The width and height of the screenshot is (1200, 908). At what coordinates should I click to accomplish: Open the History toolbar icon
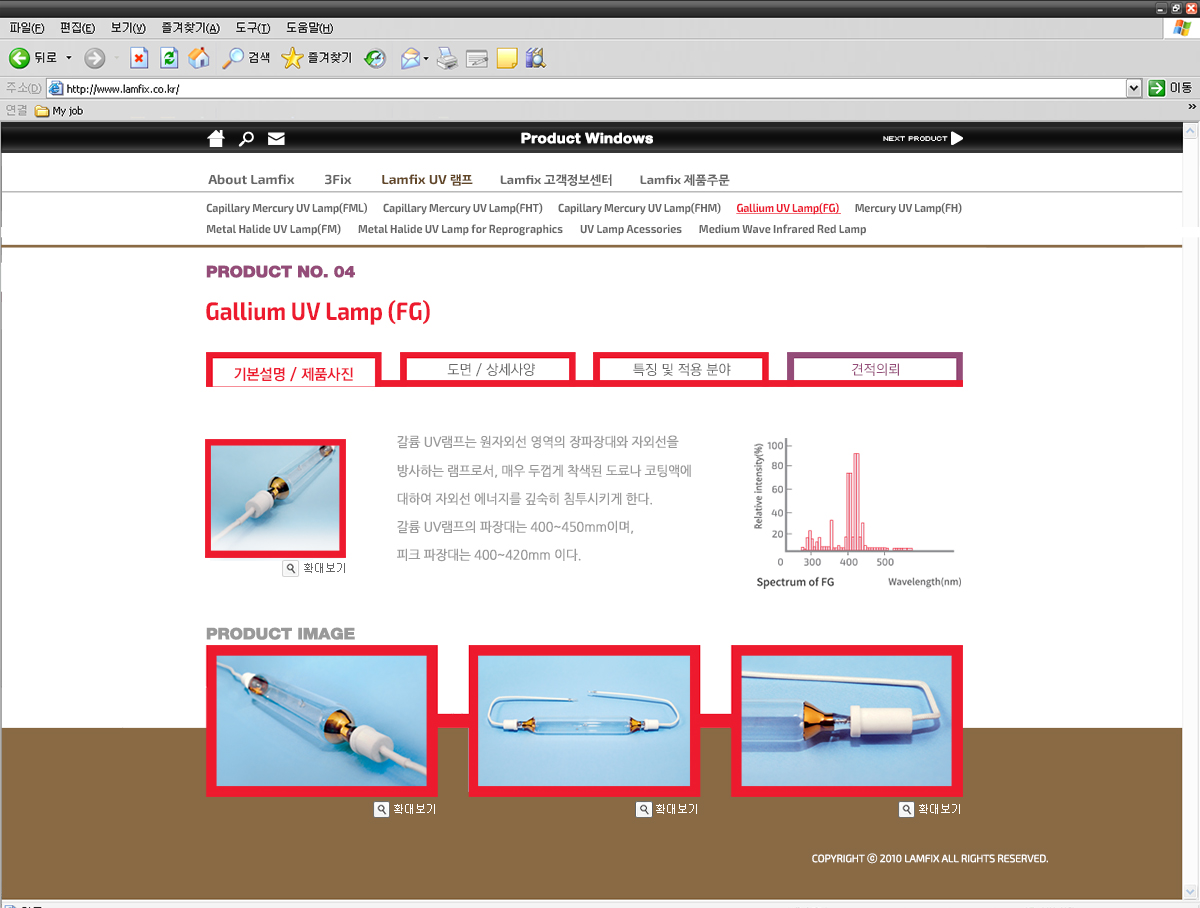pyautogui.click(x=375, y=58)
